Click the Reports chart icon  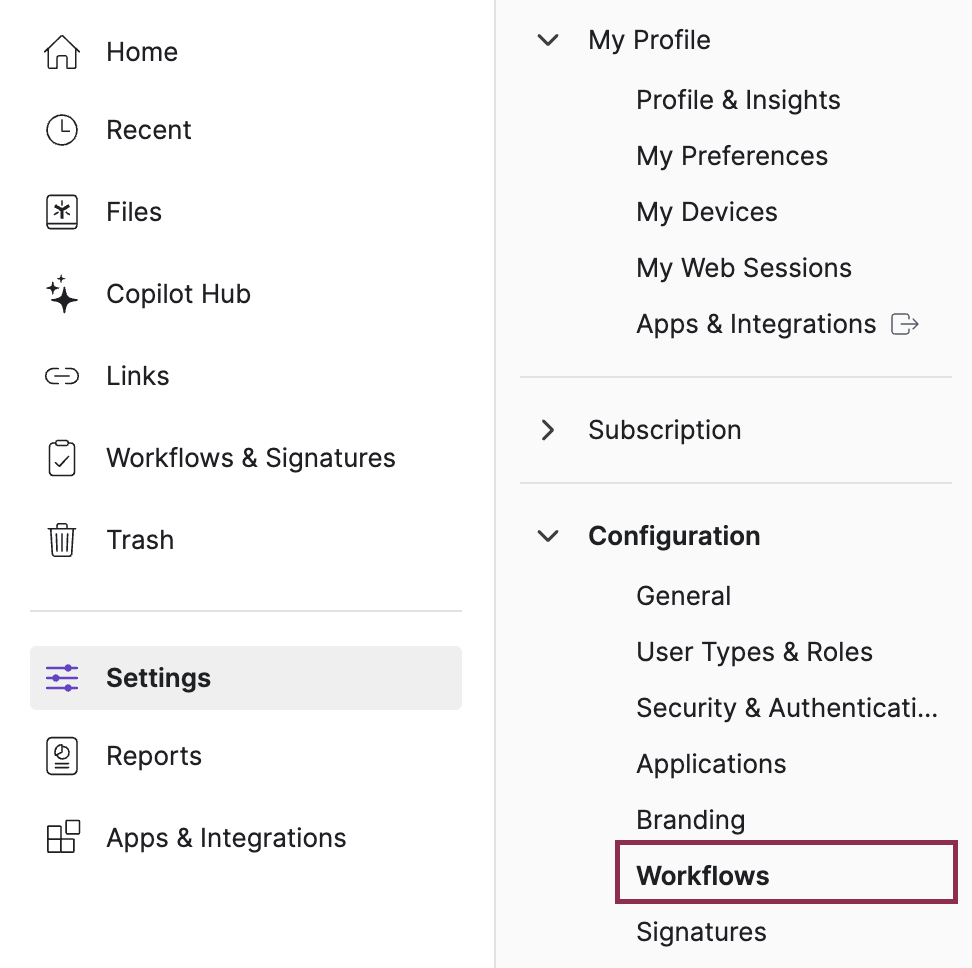tap(62, 756)
